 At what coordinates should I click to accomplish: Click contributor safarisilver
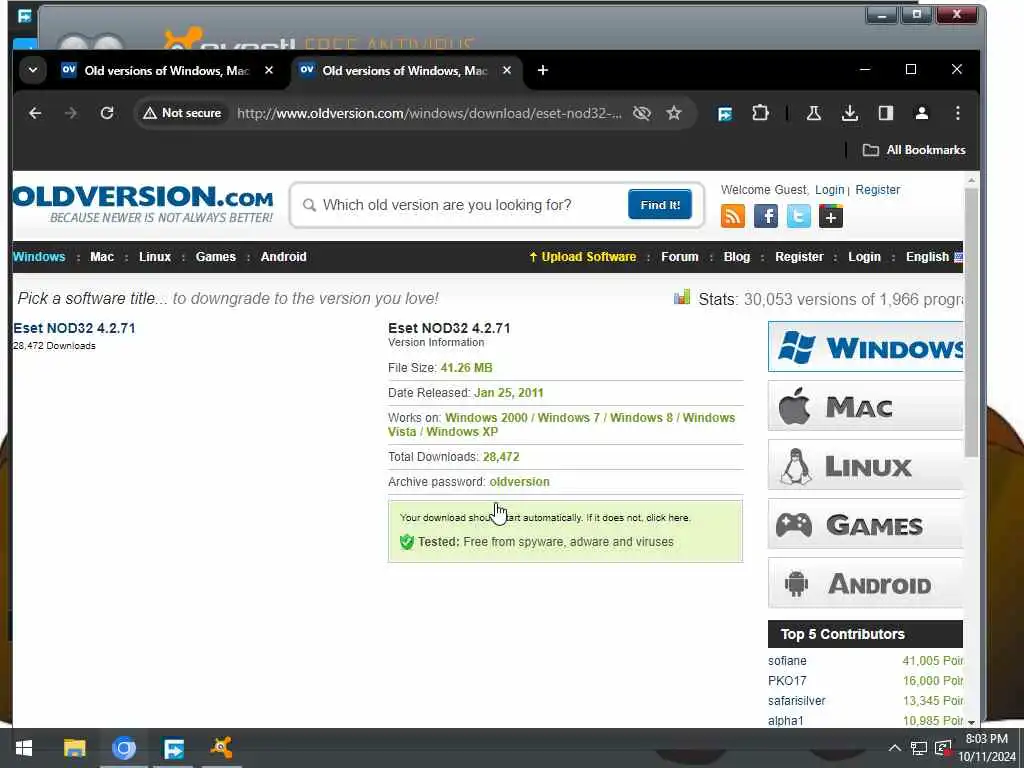tap(797, 701)
